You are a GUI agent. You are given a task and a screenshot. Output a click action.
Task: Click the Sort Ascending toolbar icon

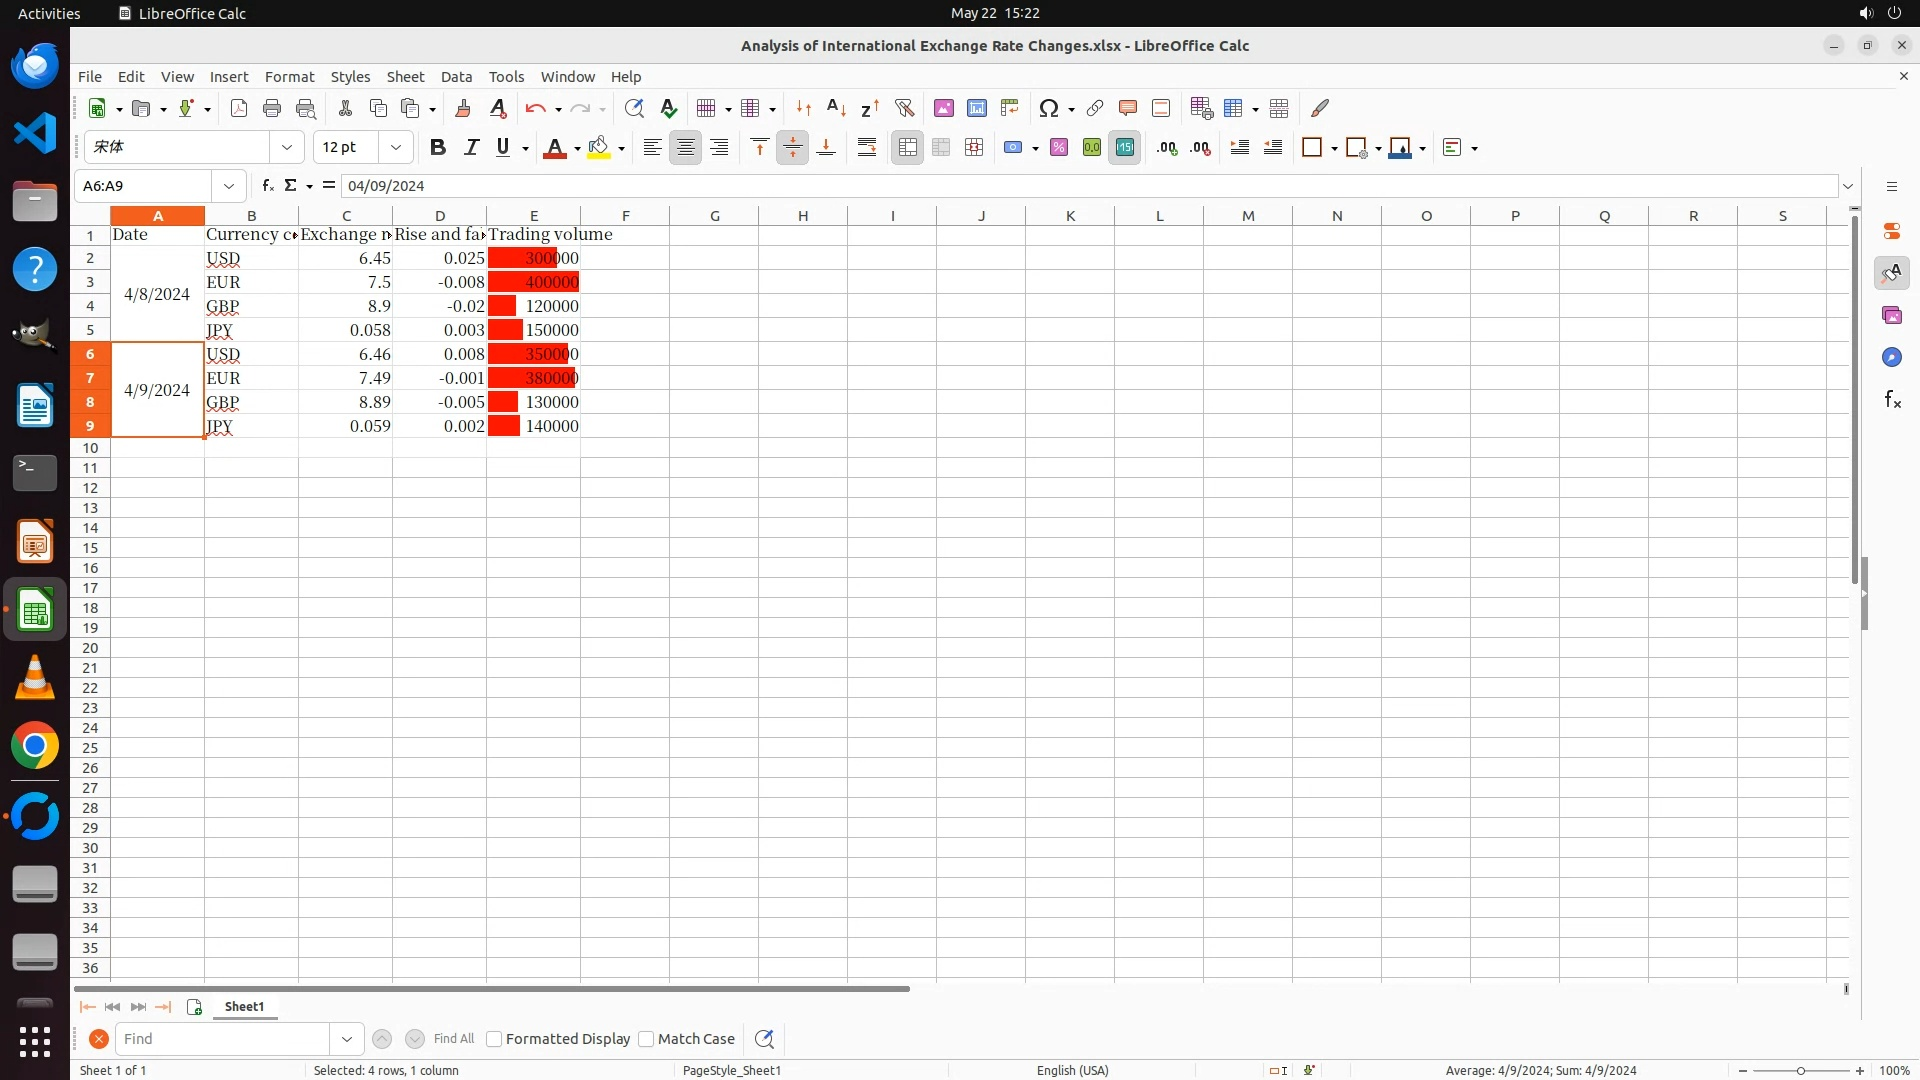[x=837, y=108]
